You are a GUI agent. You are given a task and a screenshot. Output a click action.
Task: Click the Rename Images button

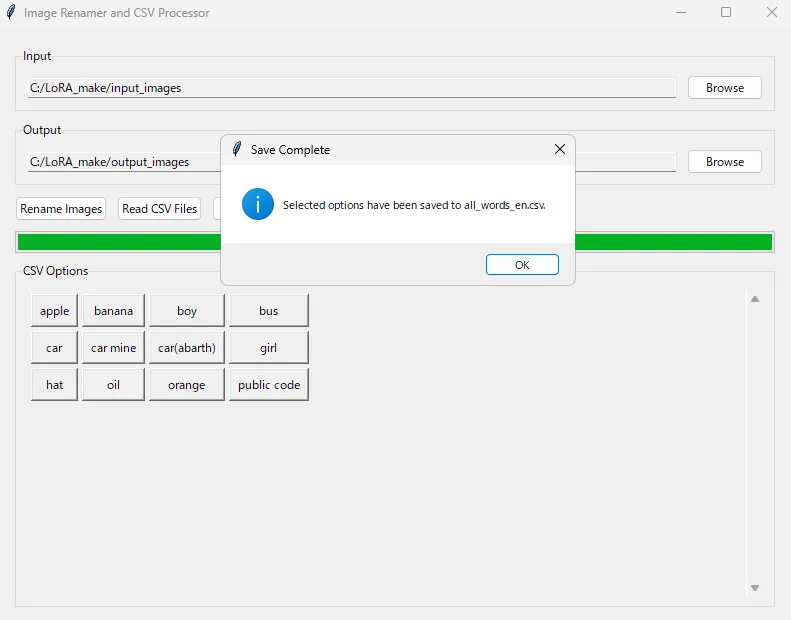coord(62,209)
